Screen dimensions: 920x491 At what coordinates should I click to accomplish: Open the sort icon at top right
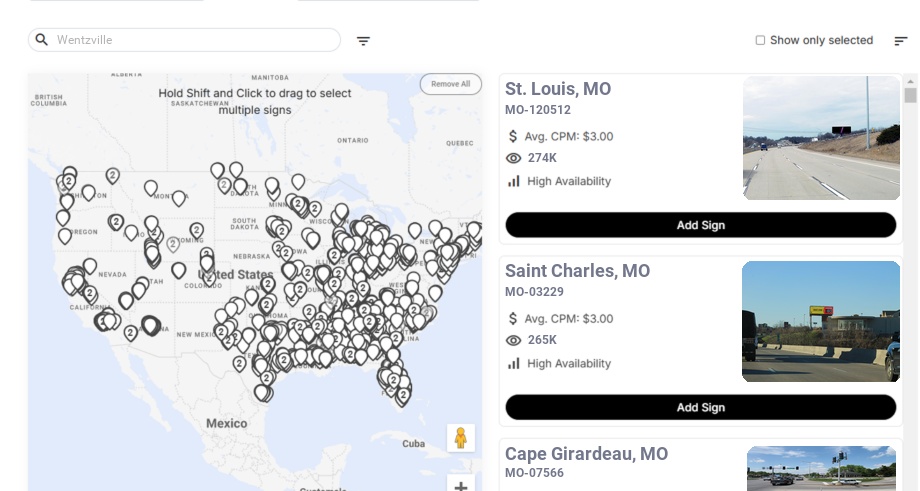[901, 40]
